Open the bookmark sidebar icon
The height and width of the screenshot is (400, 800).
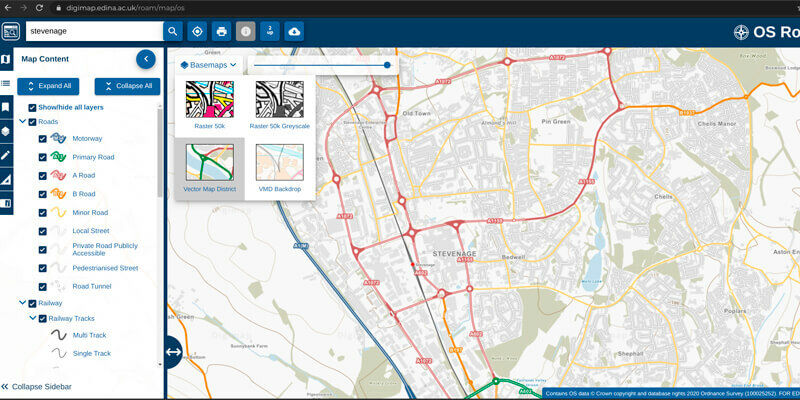click(6, 107)
